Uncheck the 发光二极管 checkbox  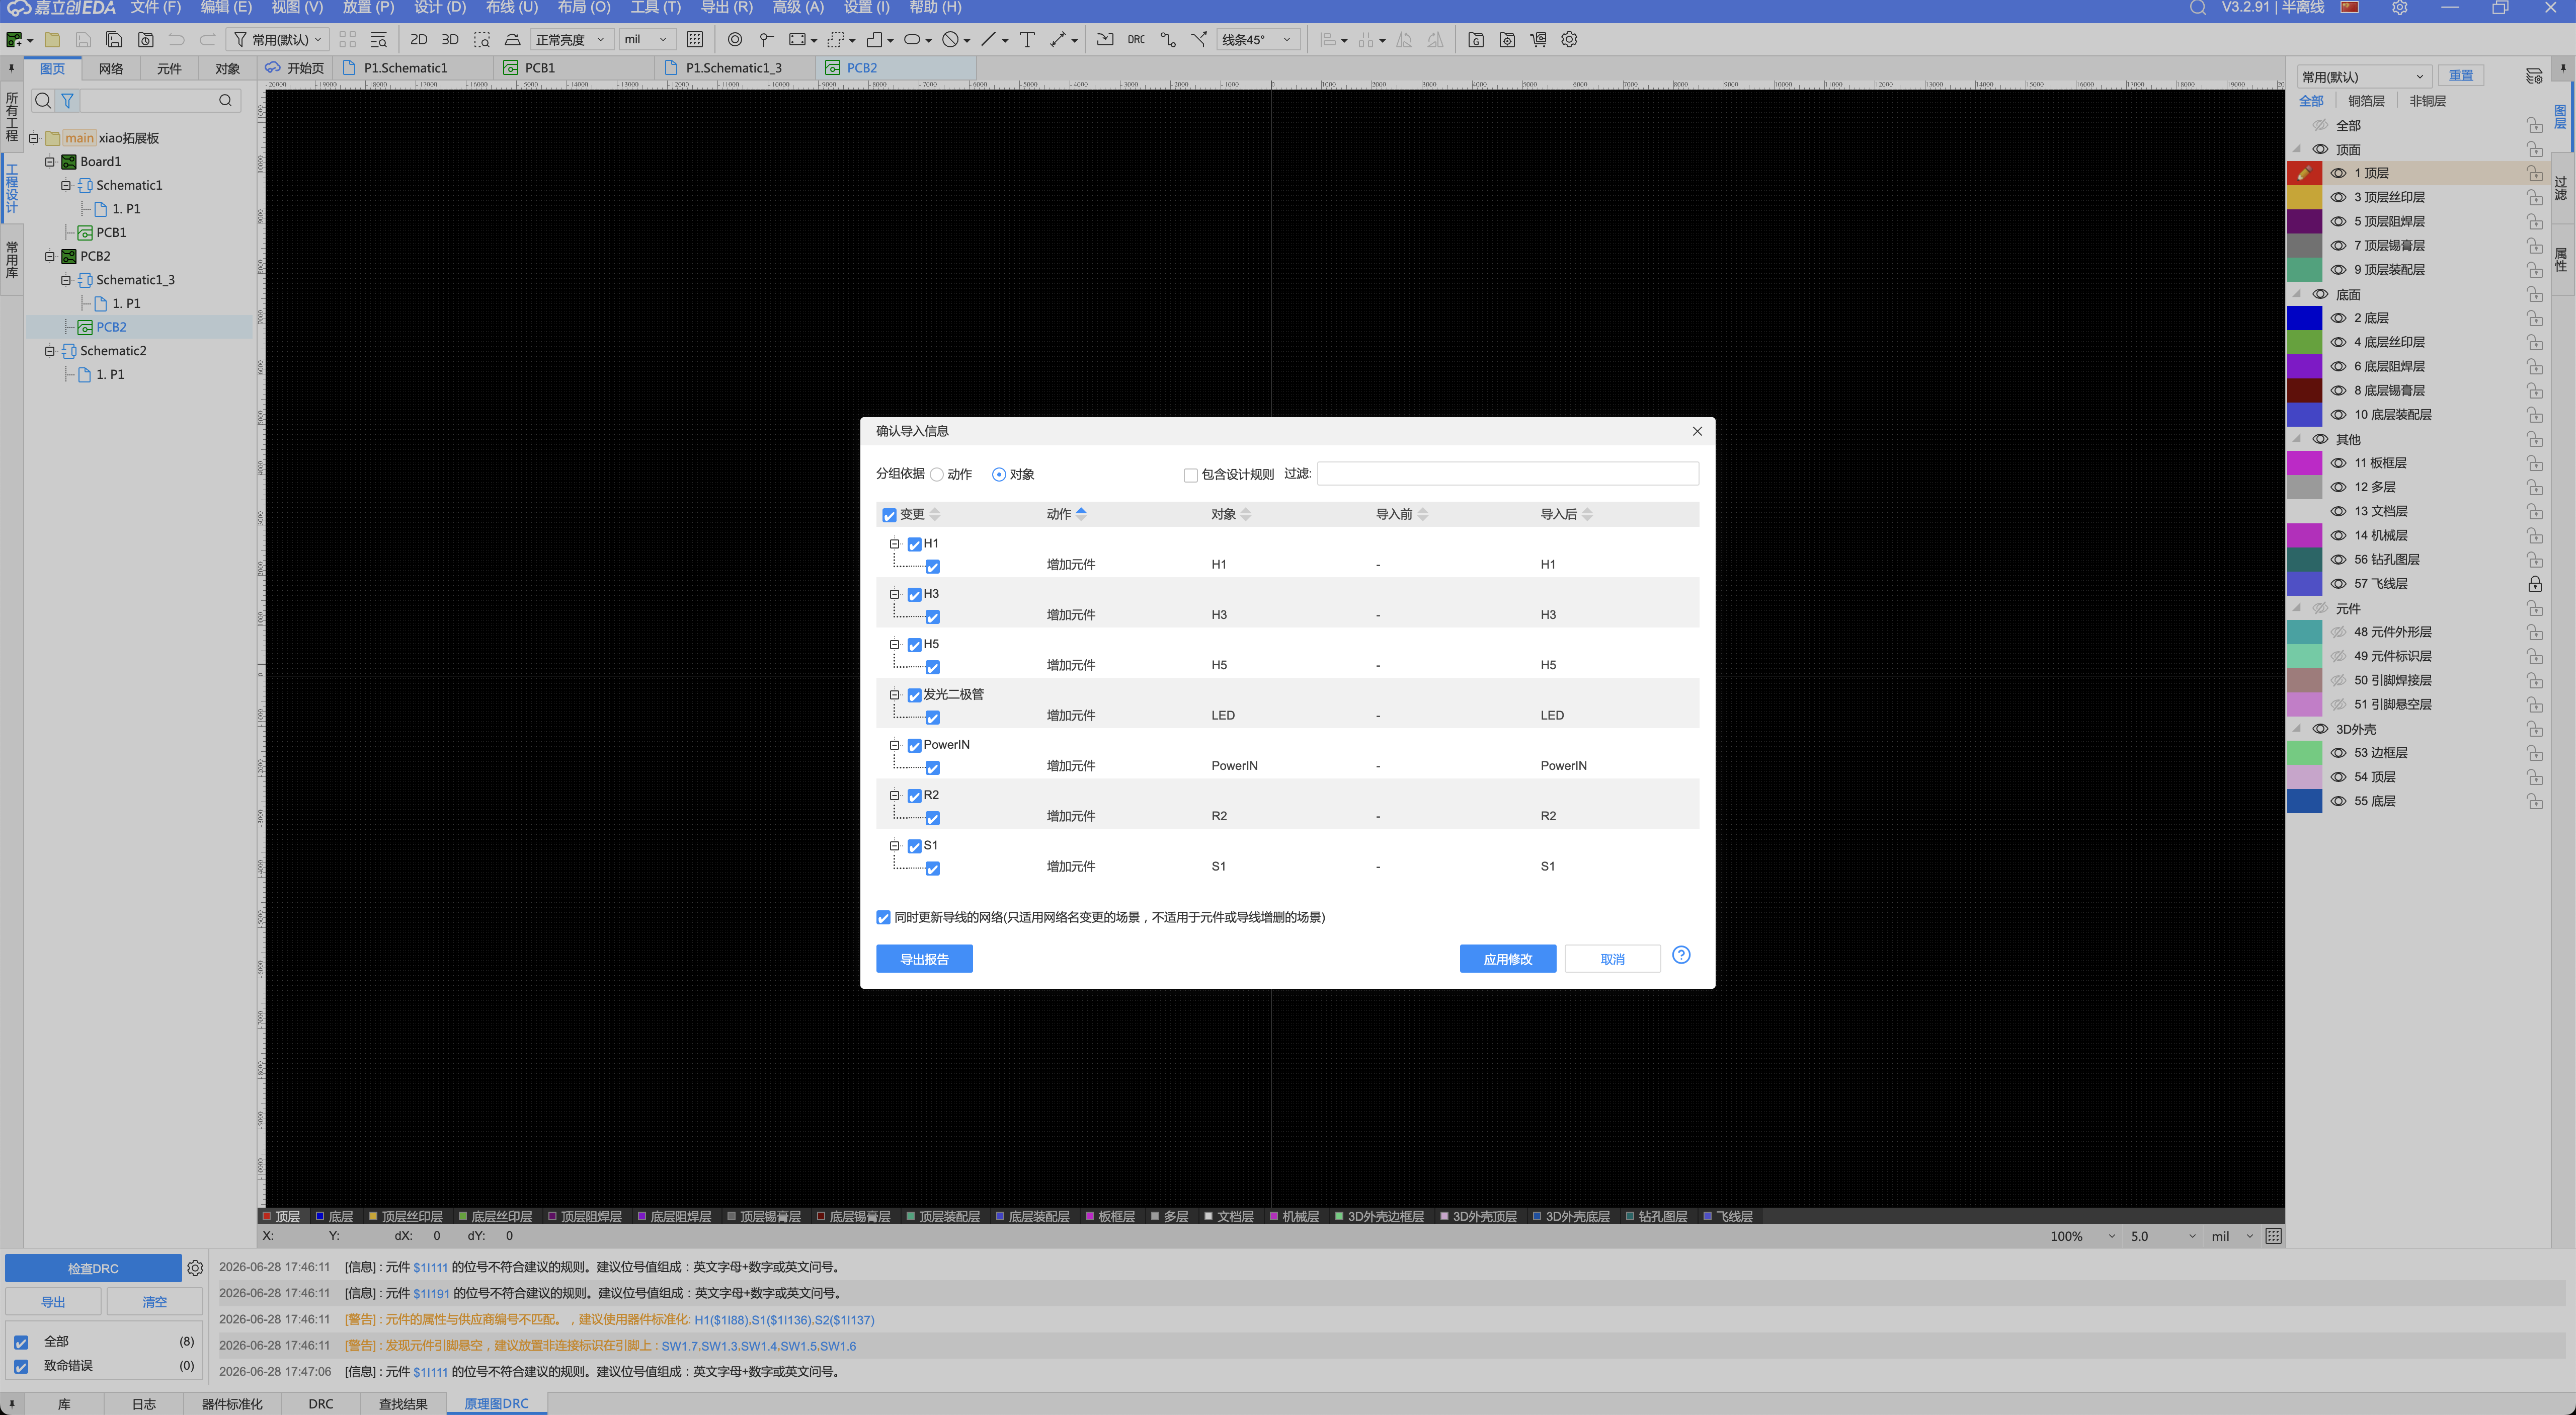914,696
